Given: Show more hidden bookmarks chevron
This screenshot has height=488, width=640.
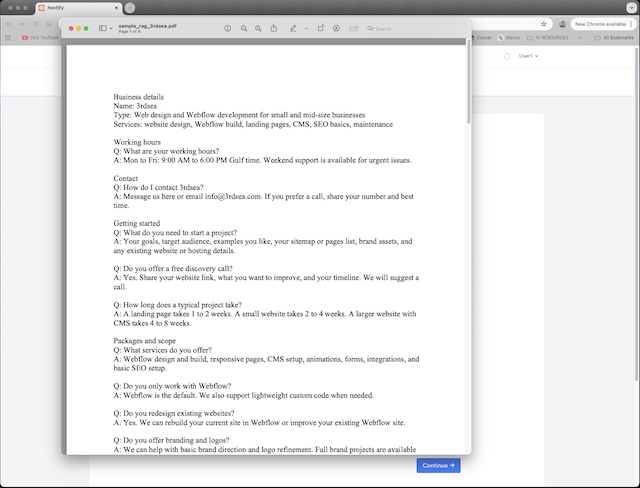Looking at the screenshot, I should 580,38.
